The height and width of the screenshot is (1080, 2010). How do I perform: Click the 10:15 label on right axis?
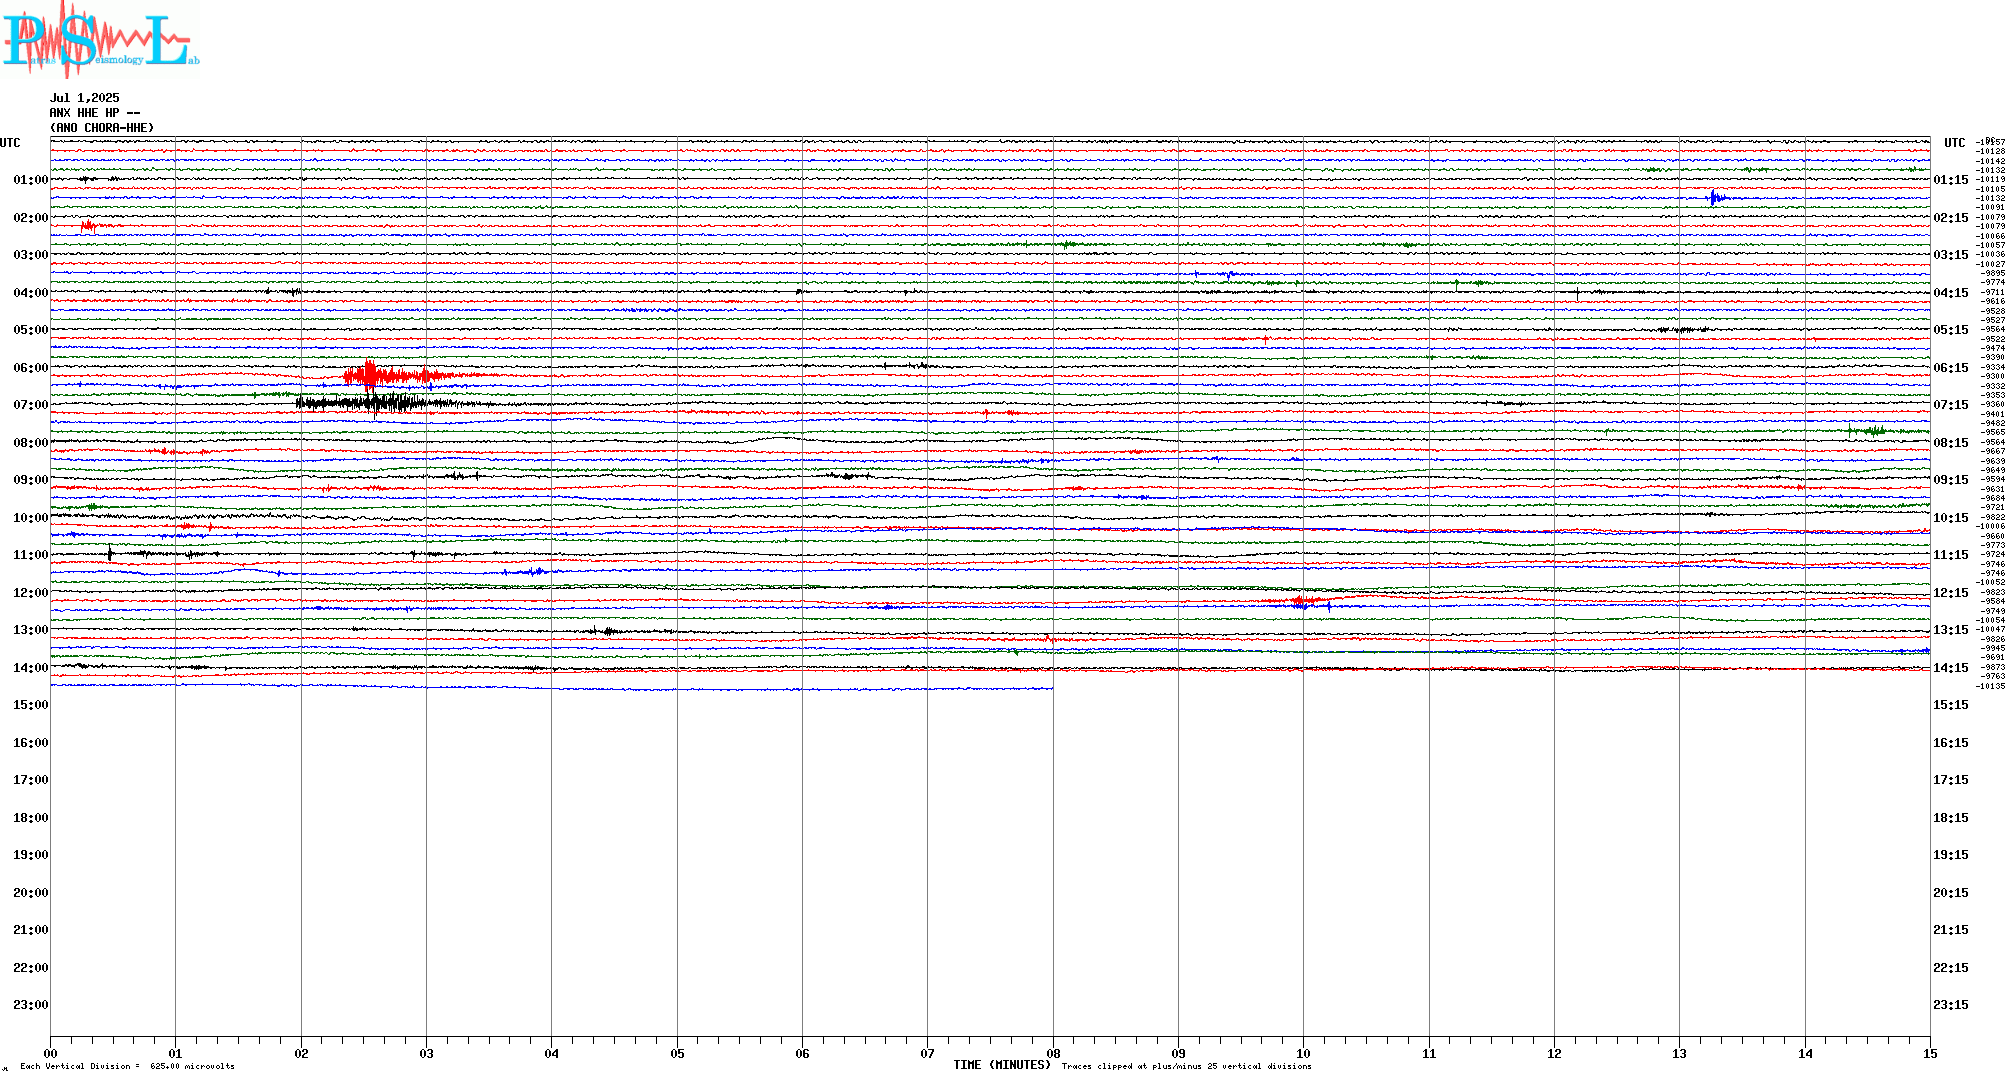pos(1950,518)
